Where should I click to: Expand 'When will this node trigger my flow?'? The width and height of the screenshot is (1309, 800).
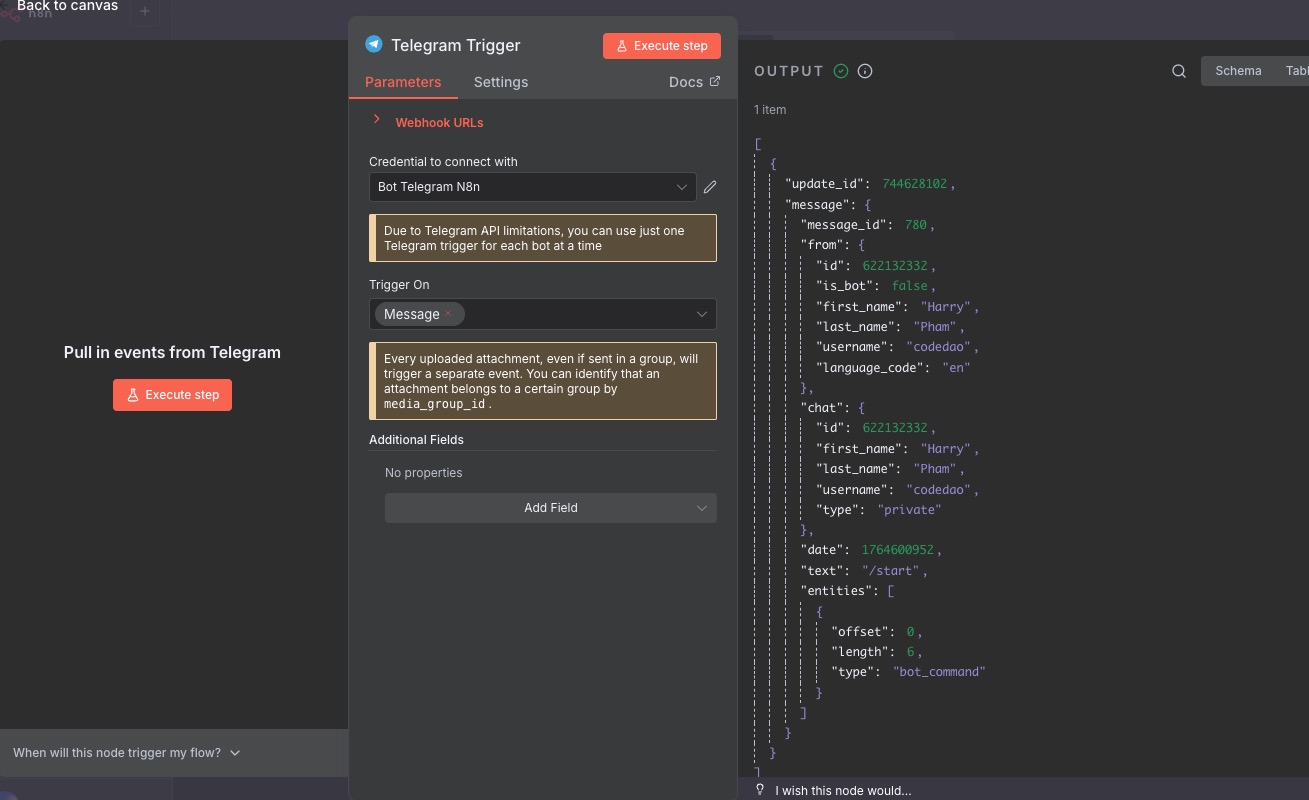coord(127,753)
